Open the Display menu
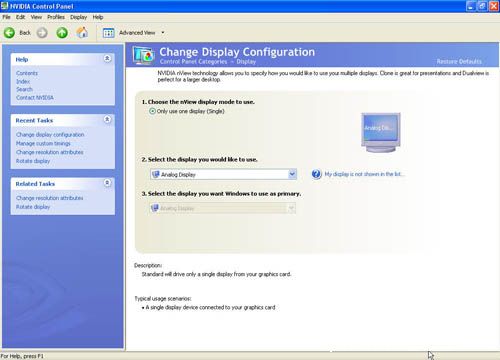The image size is (500, 360). coord(78,17)
